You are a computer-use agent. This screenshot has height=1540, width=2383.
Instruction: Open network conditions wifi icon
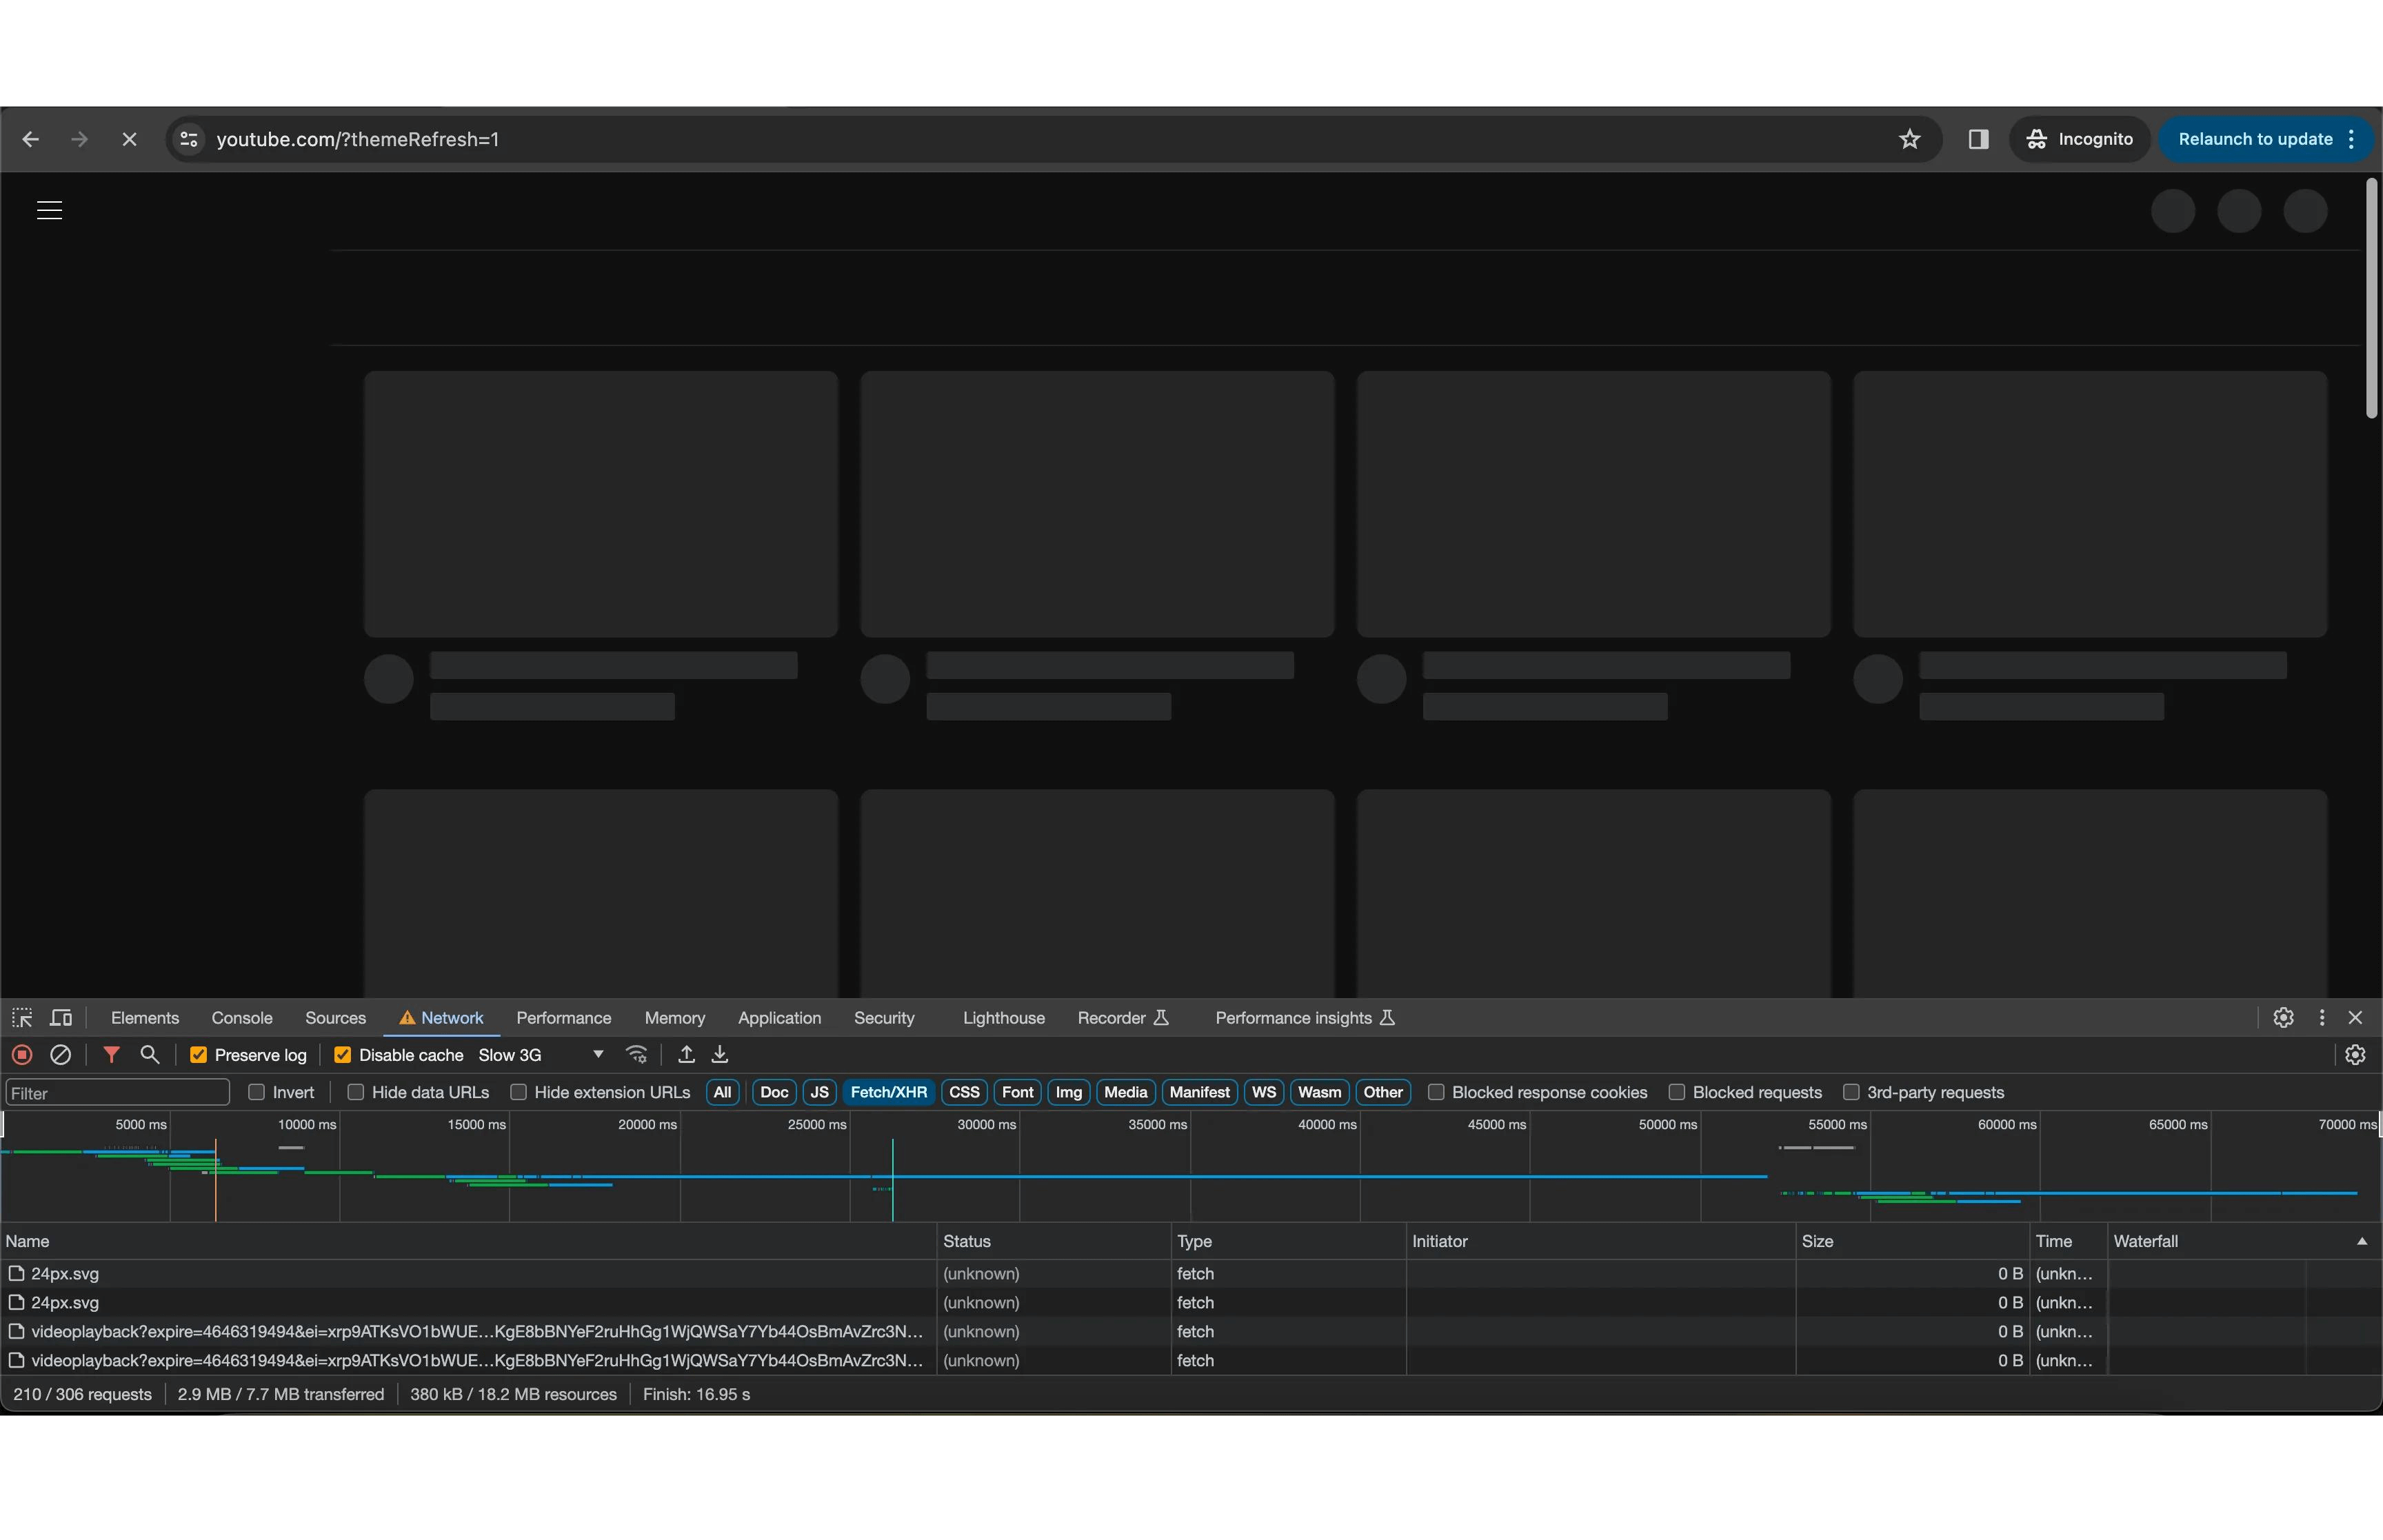(x=636, y=1055)
